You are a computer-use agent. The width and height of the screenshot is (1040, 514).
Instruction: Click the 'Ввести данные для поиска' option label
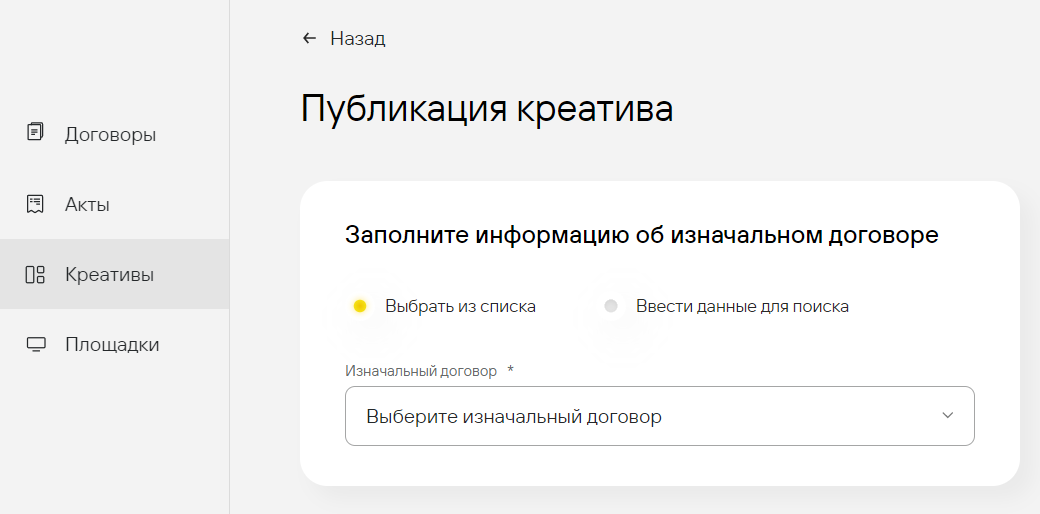tap(742, 306)
